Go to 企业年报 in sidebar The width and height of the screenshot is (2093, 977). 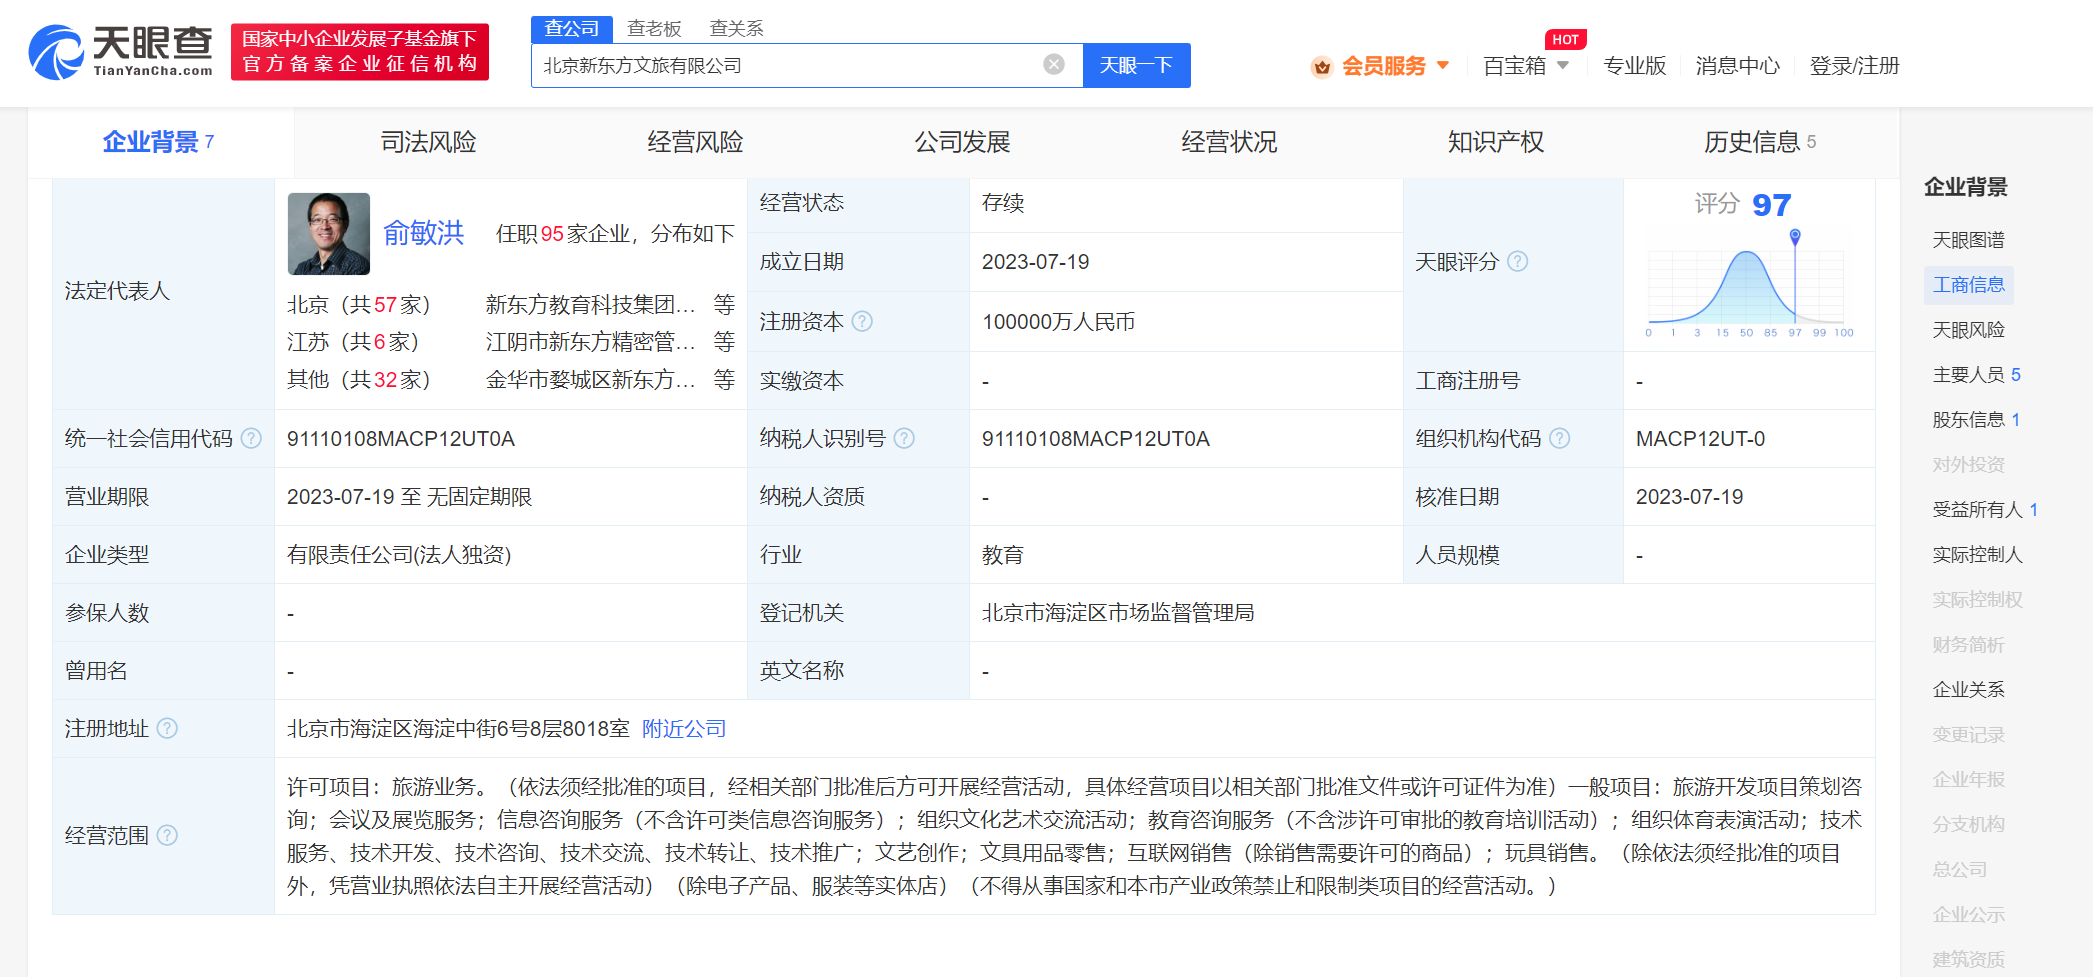coord(1968,780)
